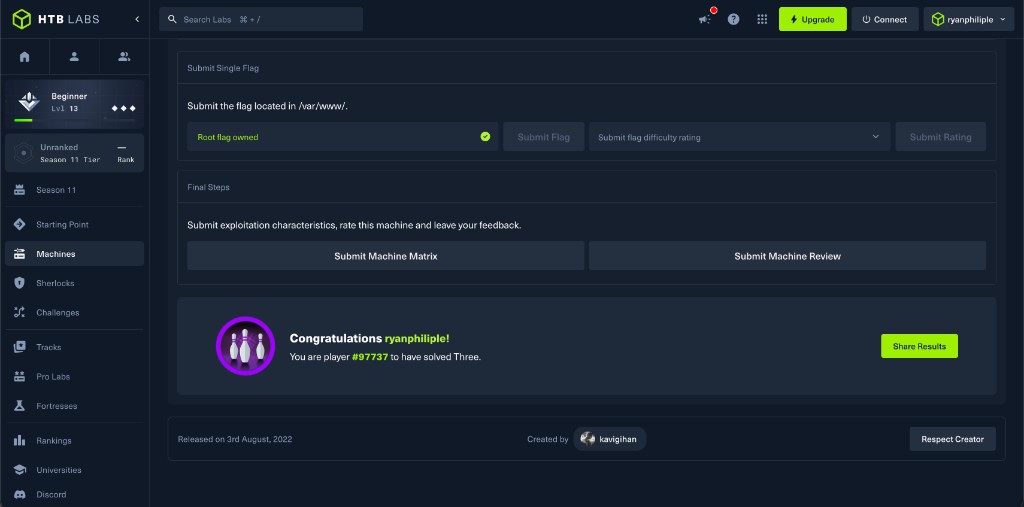
Task: Go to the home icon tab
Action: [25, 57]
